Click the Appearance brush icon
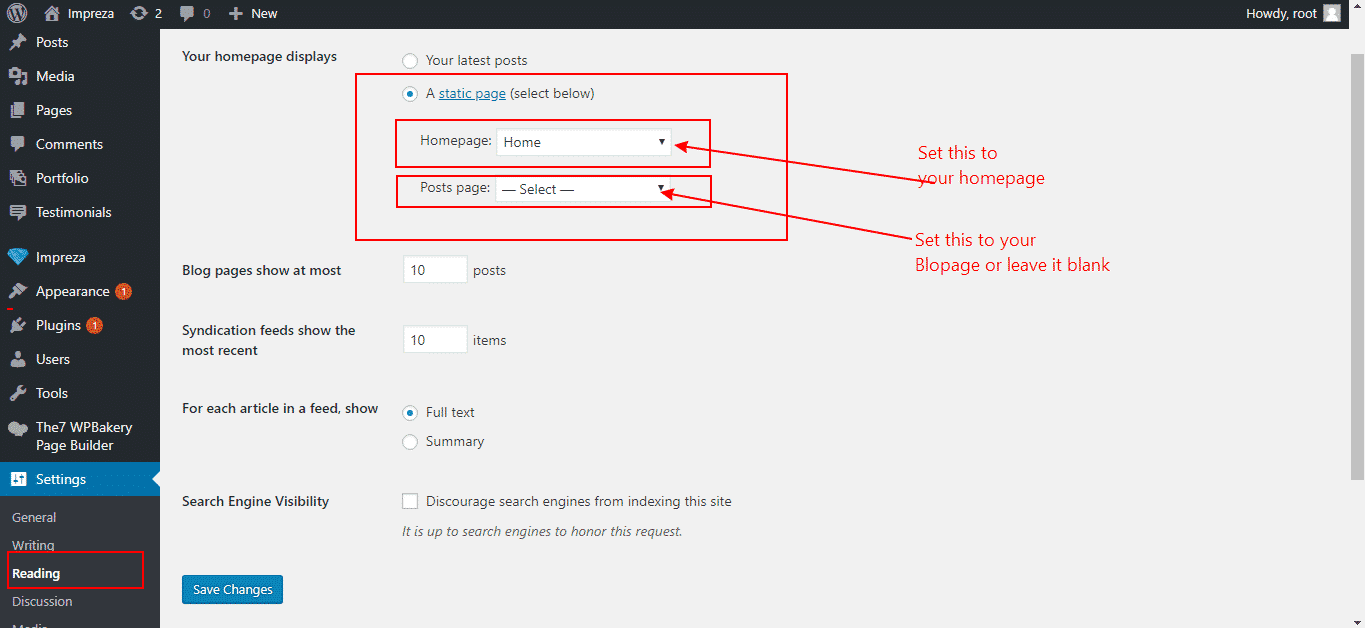 click(18, 291)
